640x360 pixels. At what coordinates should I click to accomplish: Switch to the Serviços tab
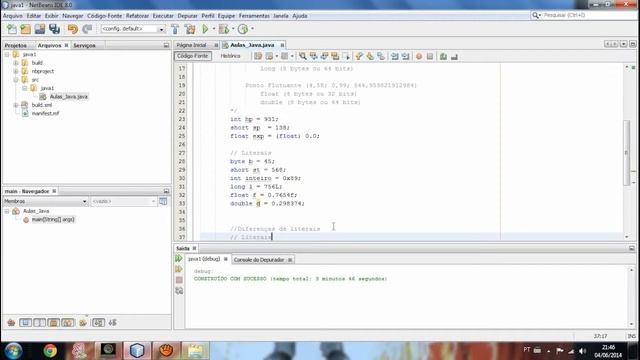[x=84, y=45]
